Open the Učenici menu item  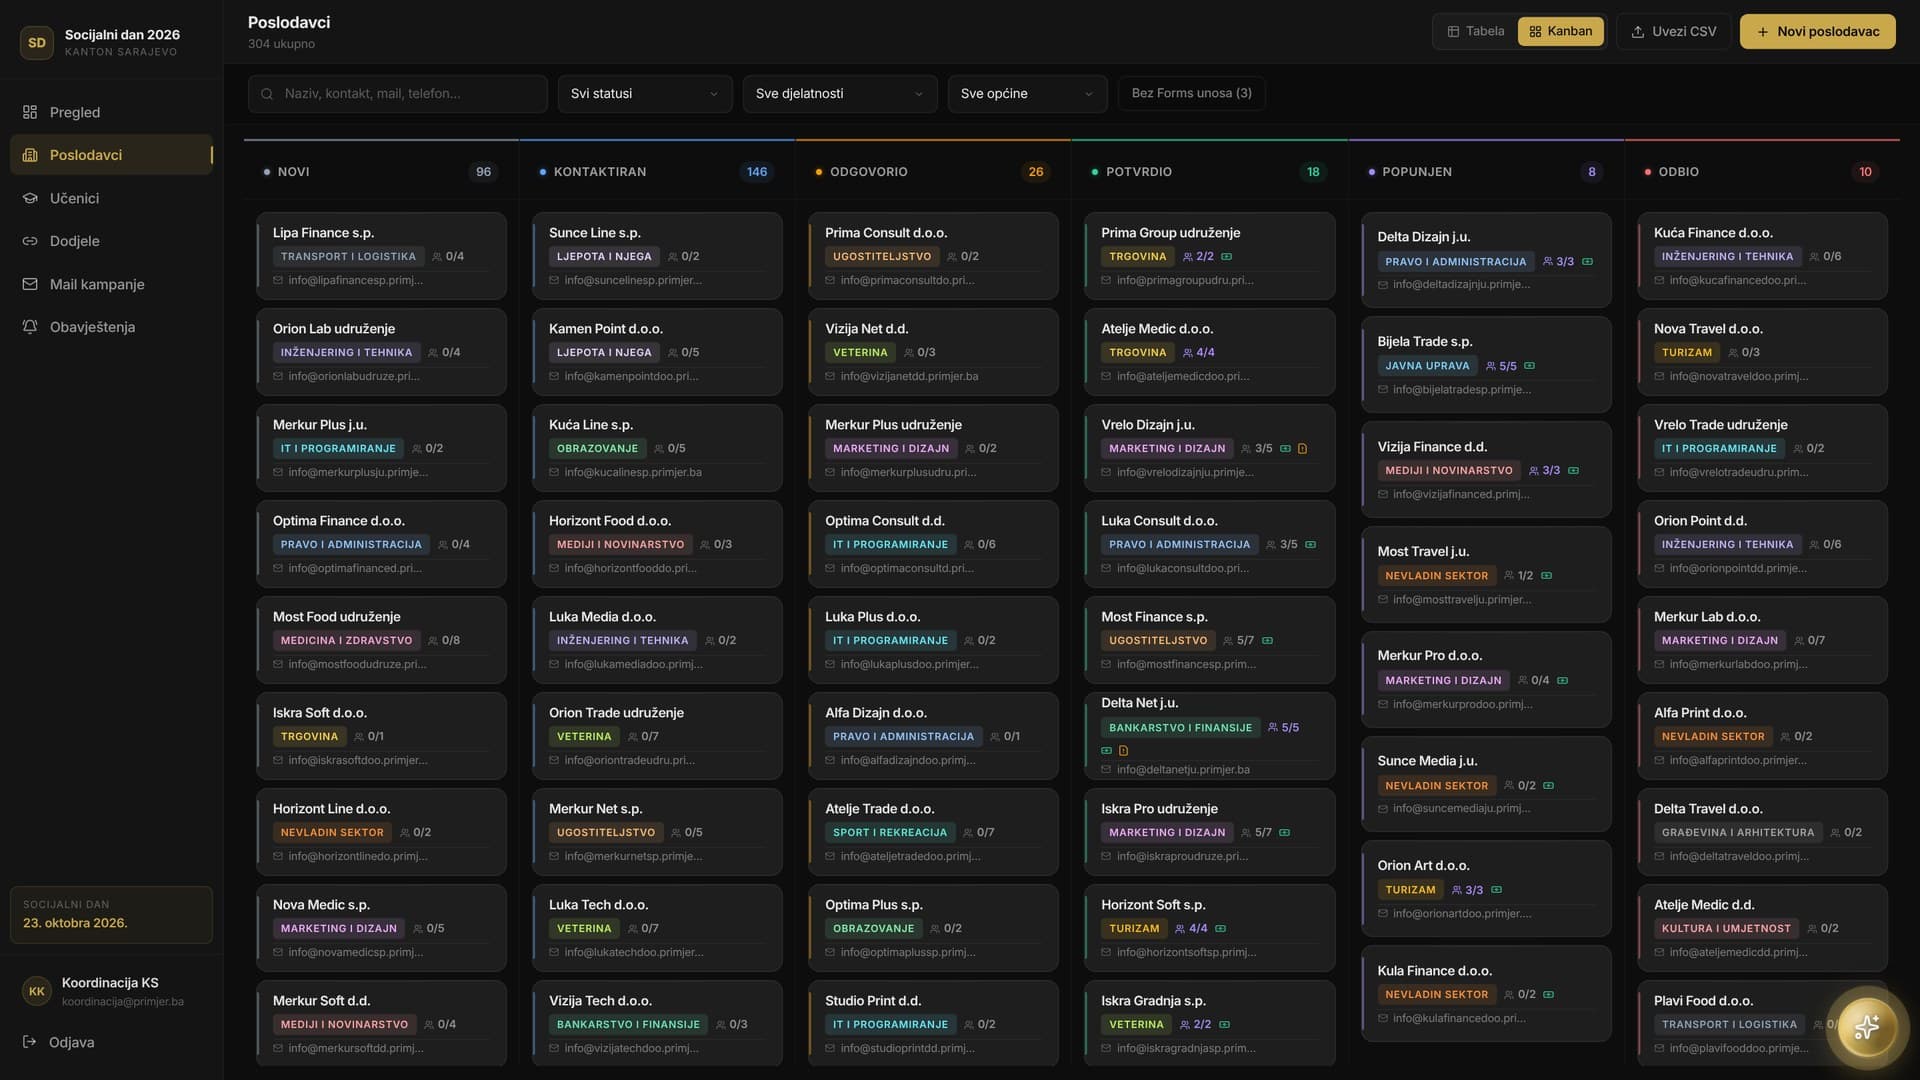tap(111, 198)
